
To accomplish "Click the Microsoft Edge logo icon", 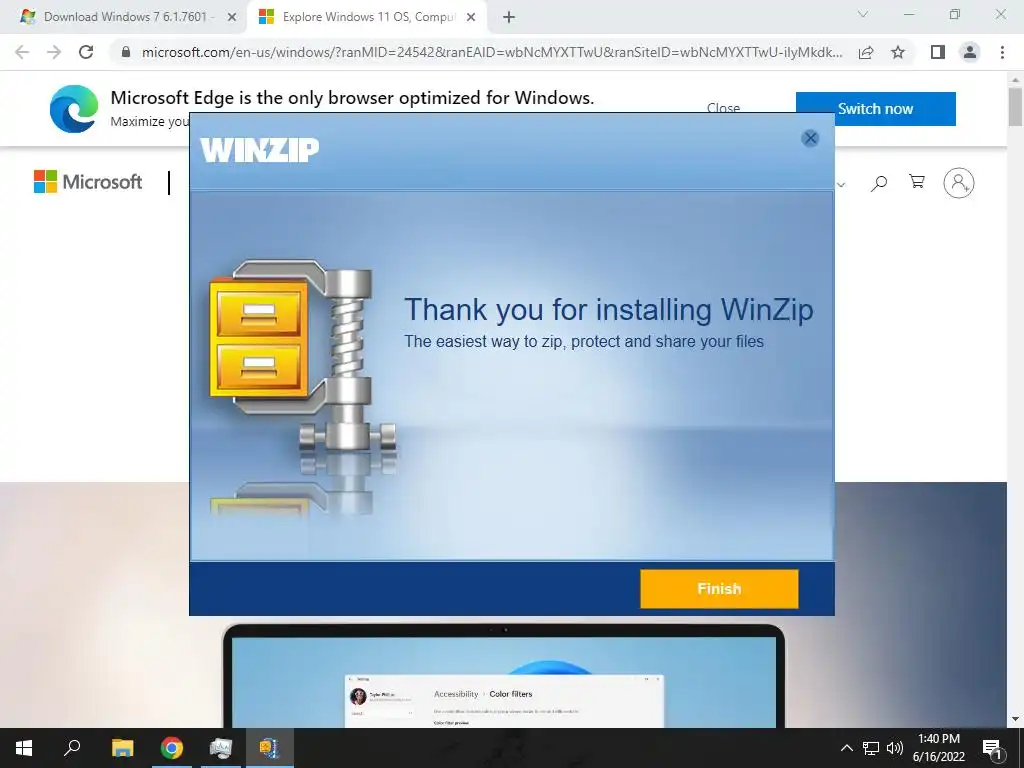I will pyautogui.click(x=74, y=109).
